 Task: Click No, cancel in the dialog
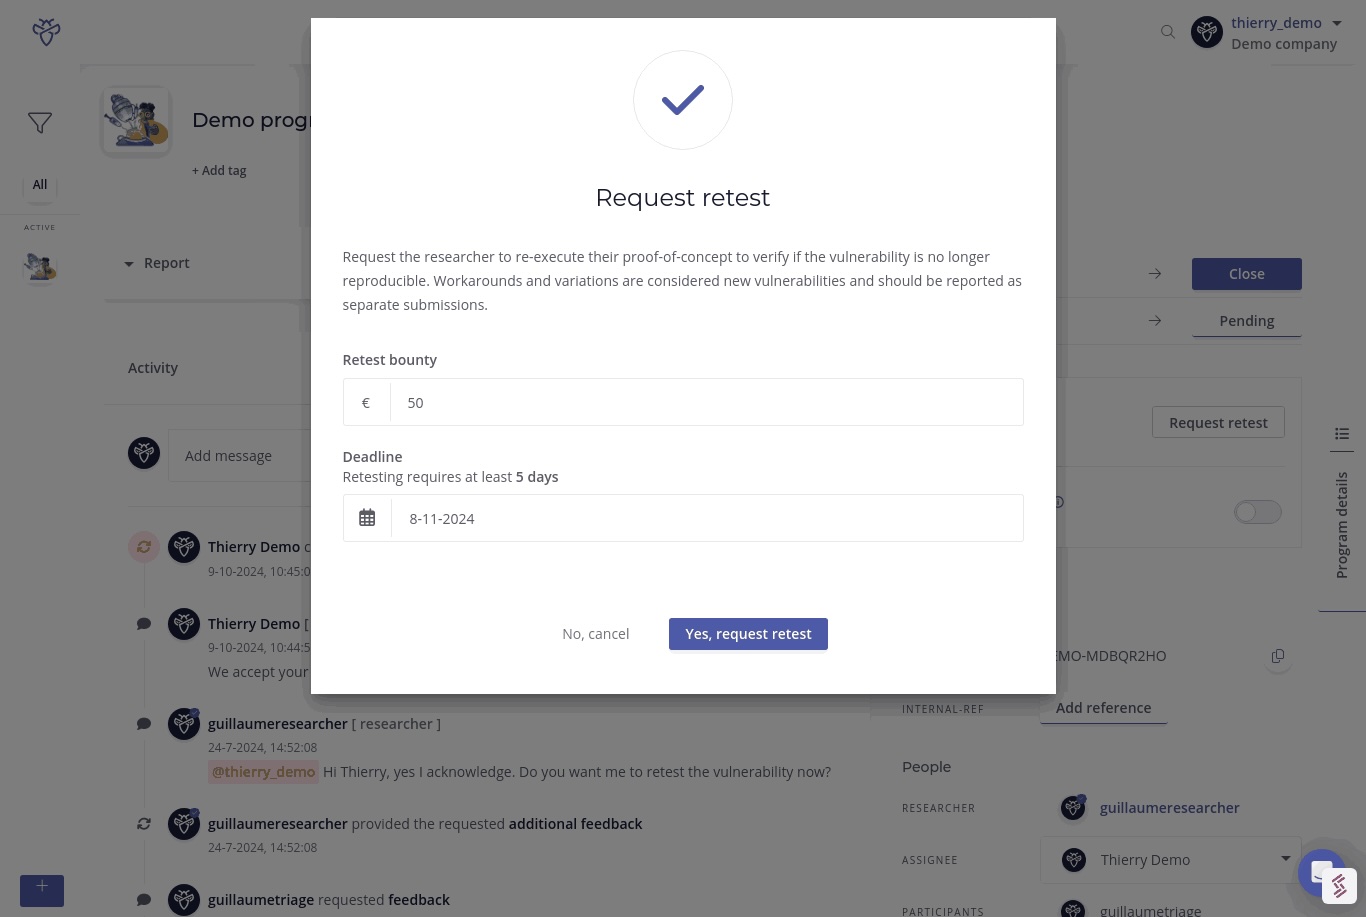point(596,634)
